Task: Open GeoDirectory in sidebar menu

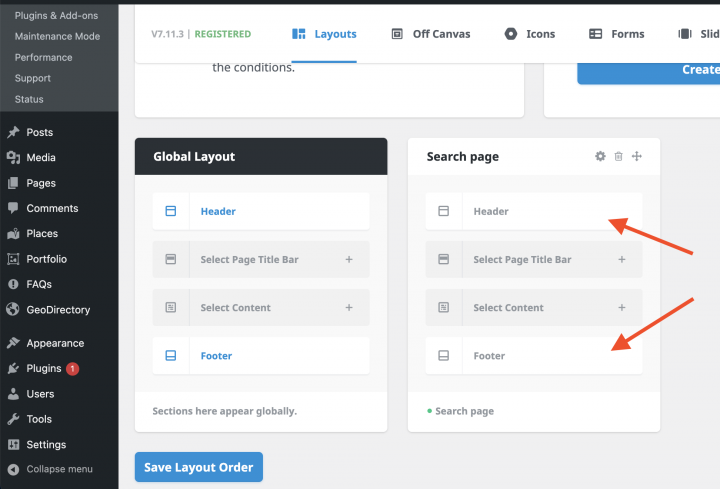Action: [58, 310]
